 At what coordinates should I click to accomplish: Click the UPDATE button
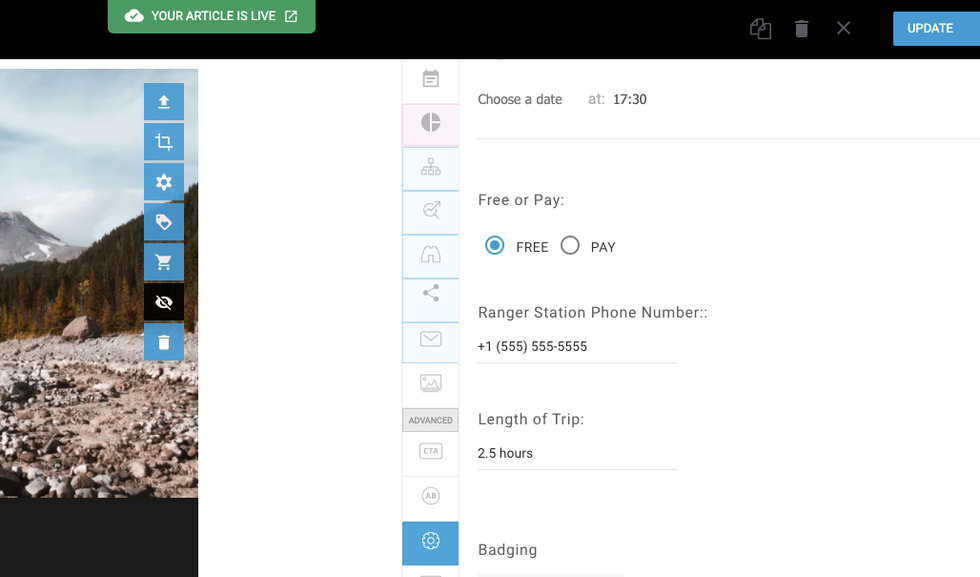point(930,29)
